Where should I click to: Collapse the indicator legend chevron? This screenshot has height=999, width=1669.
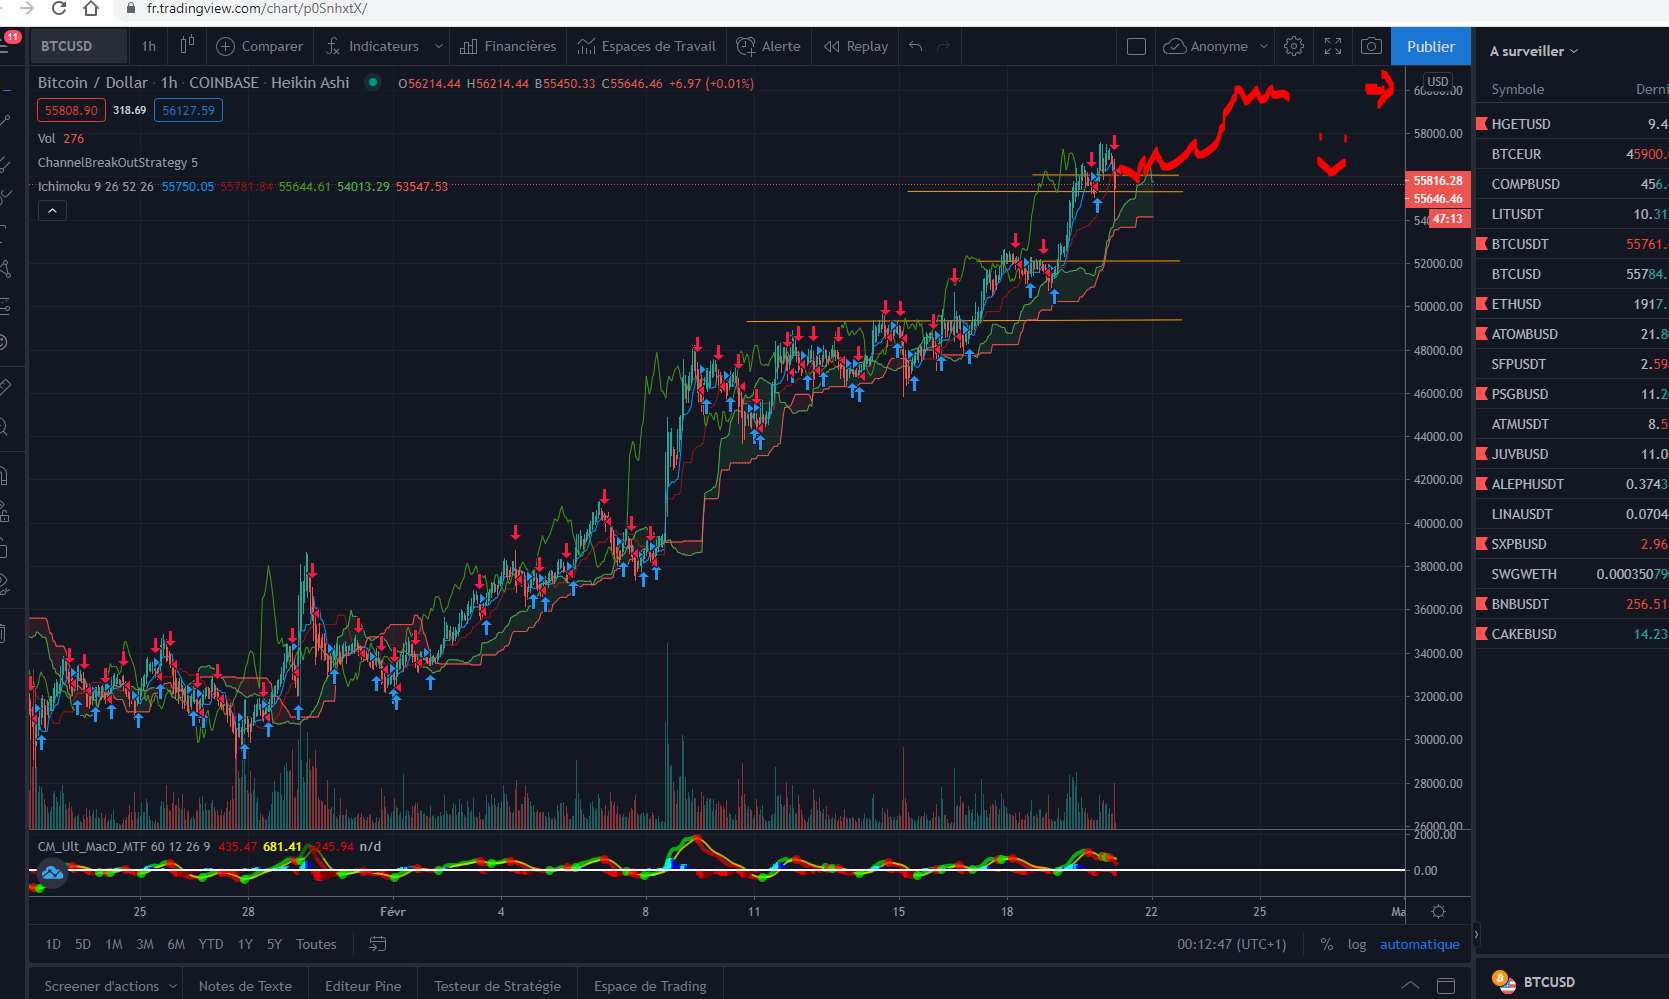click(x=52, y=210)
